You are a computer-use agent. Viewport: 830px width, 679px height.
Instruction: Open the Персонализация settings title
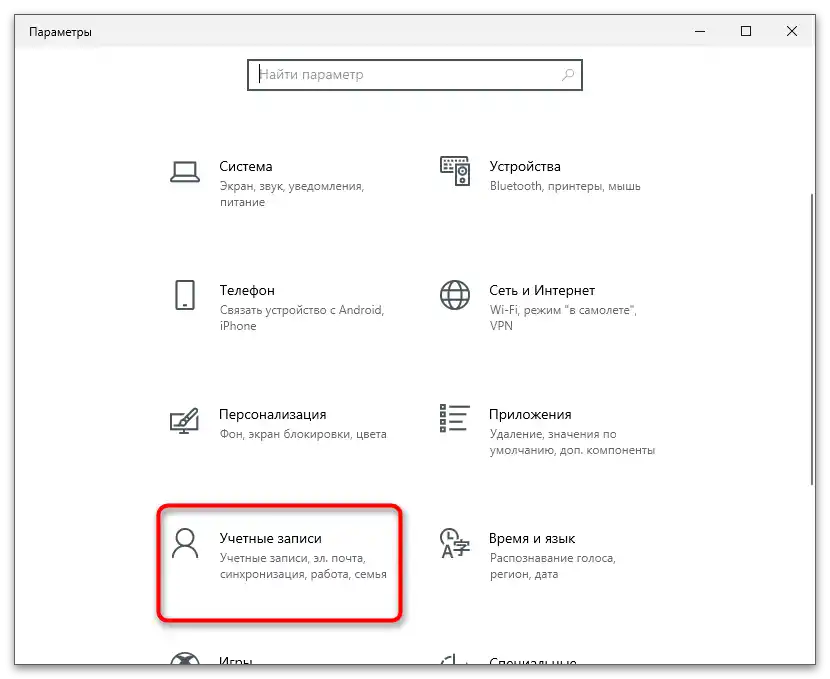pos(273,415)
